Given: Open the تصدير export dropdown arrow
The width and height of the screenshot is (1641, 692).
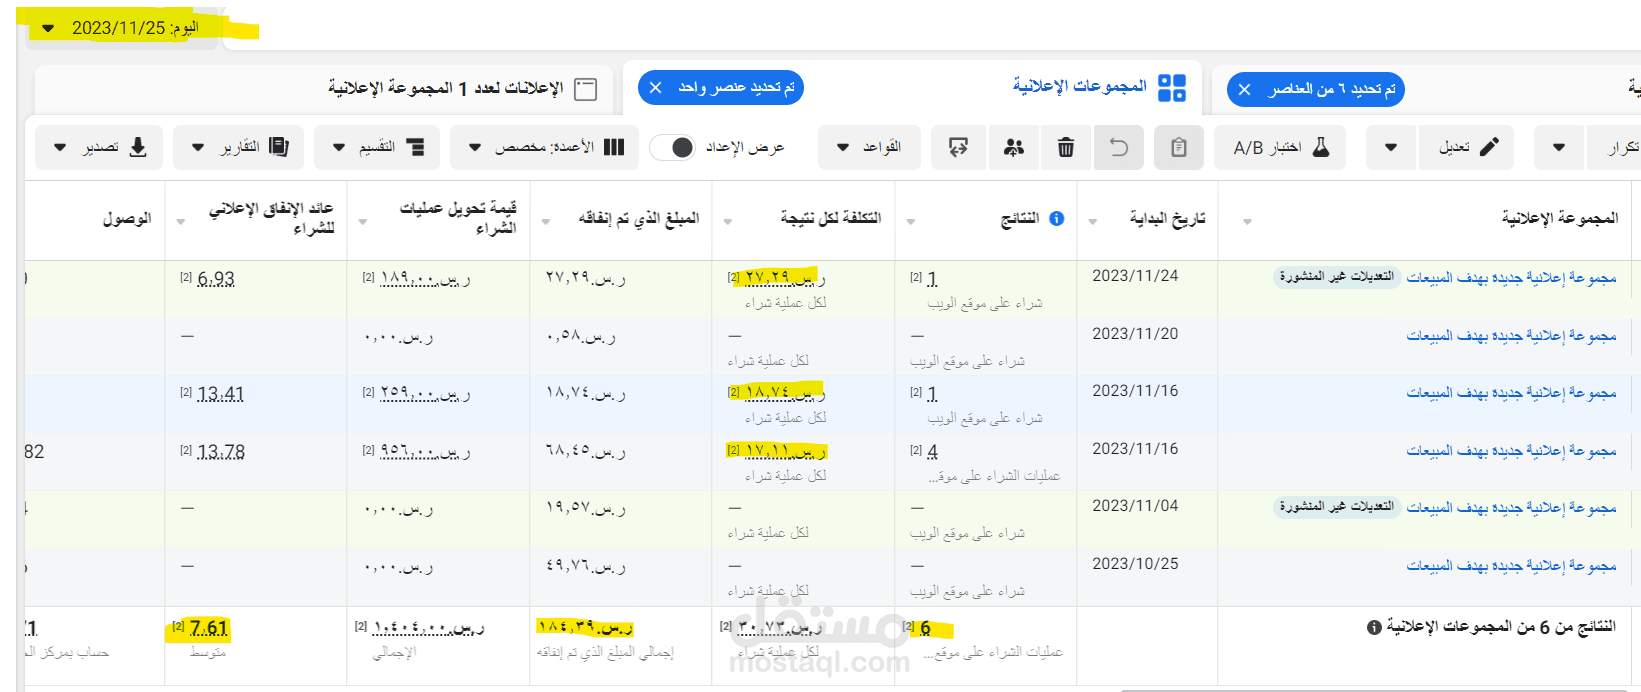Looking at the screenshot, I should (60, 147).
